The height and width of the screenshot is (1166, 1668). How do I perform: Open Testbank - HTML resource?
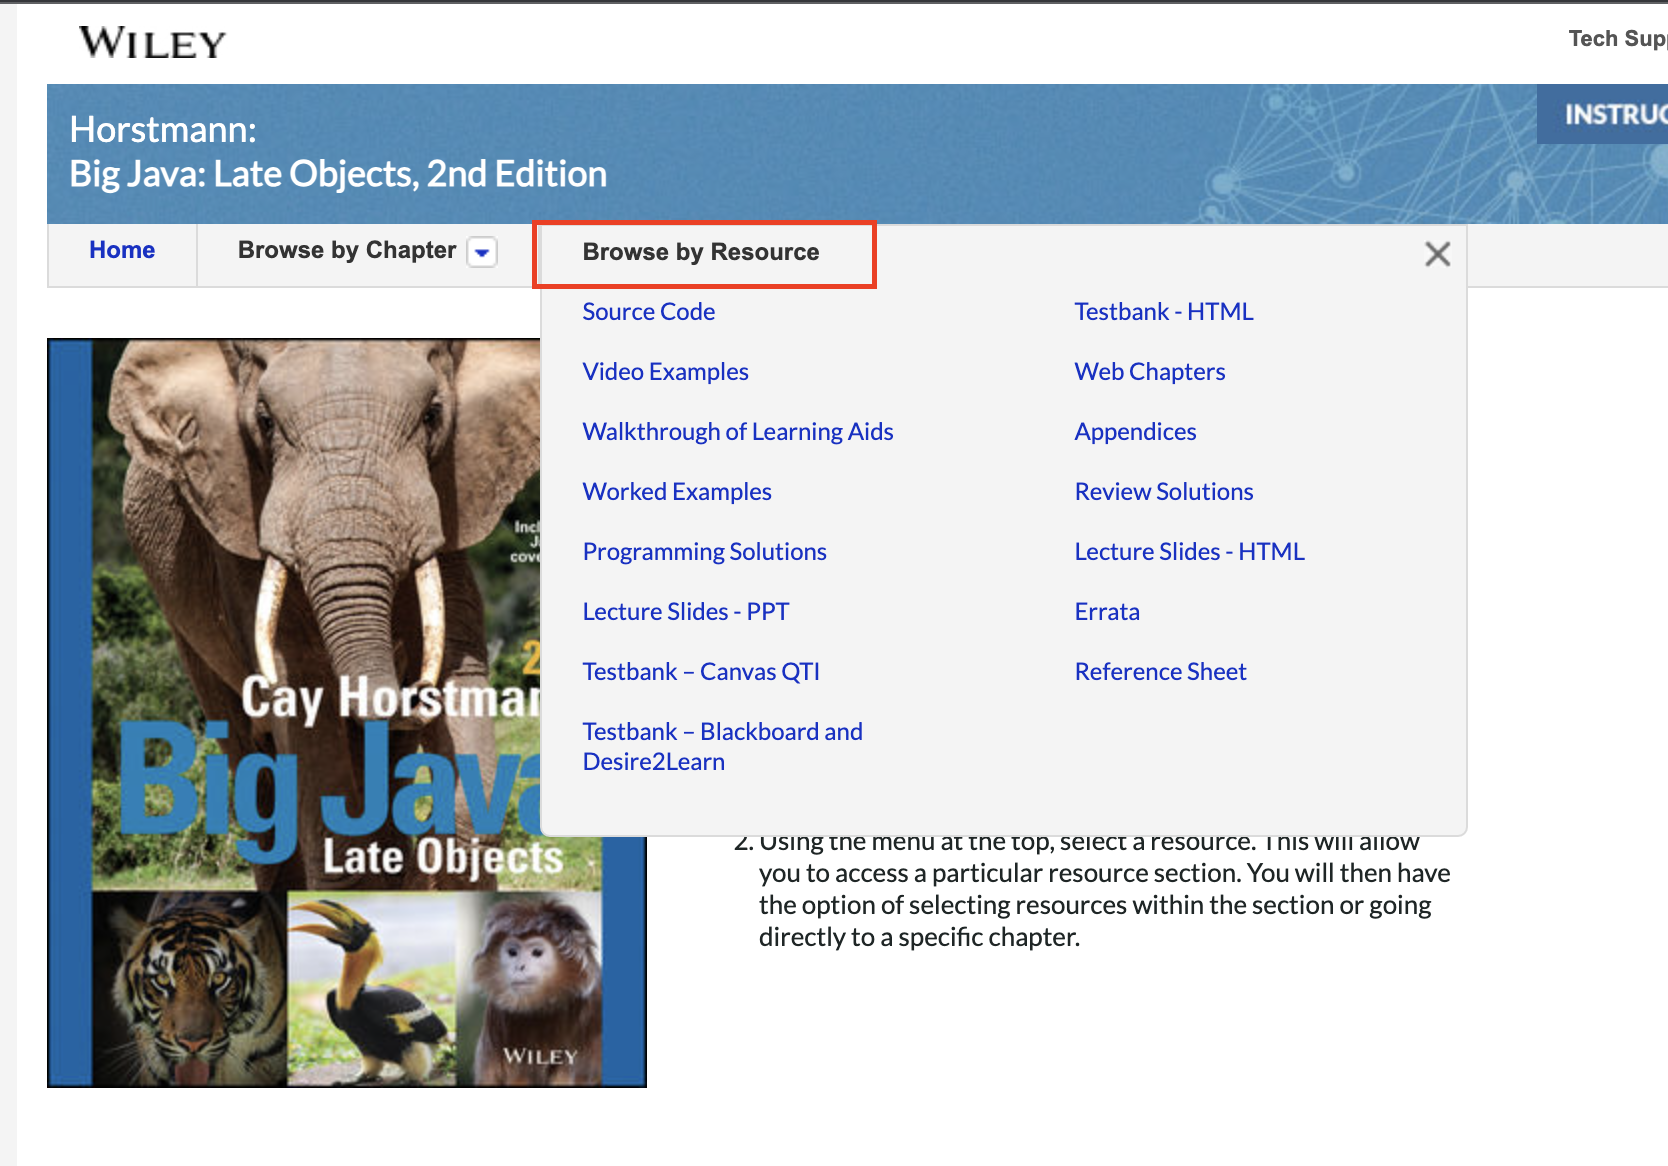[1164, 312]
